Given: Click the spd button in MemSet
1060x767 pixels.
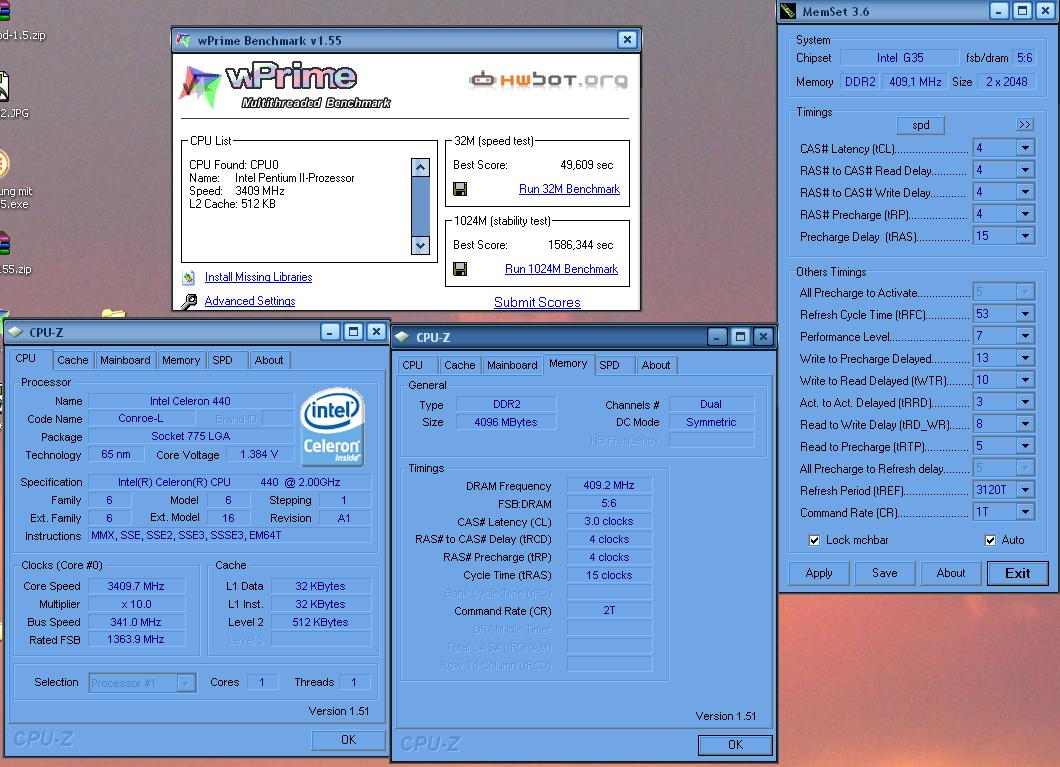Looking at the screenshot, I should point(921,125).
